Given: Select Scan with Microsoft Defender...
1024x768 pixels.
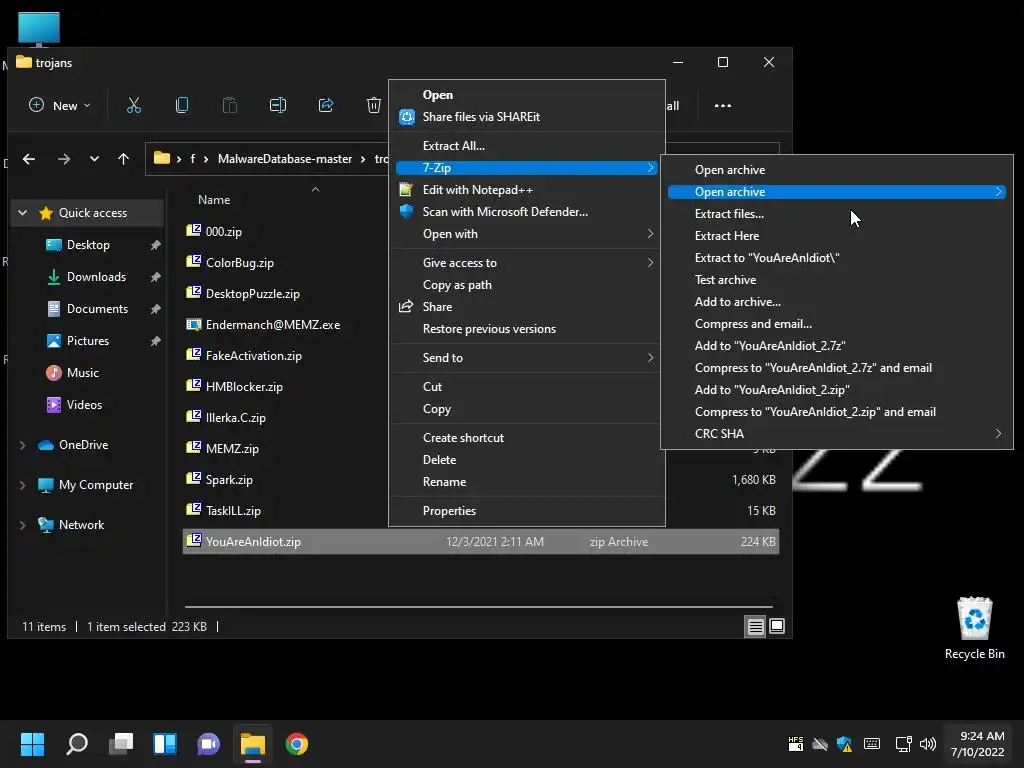Looking at the screenshot, I should [527, 212].
